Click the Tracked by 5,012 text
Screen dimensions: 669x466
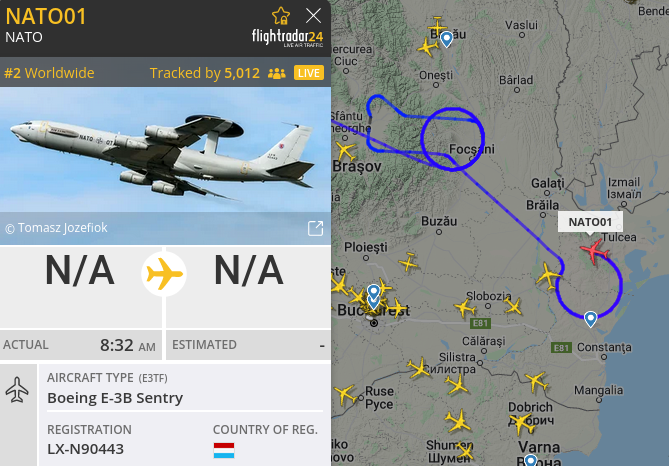point(204,73)
